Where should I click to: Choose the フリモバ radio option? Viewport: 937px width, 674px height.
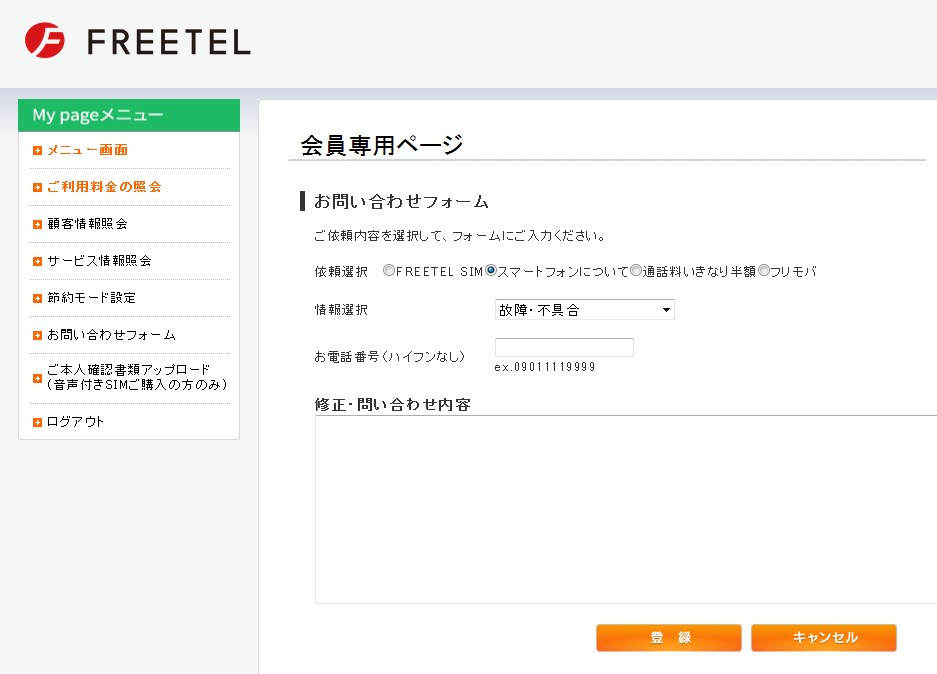pos(764,271)
